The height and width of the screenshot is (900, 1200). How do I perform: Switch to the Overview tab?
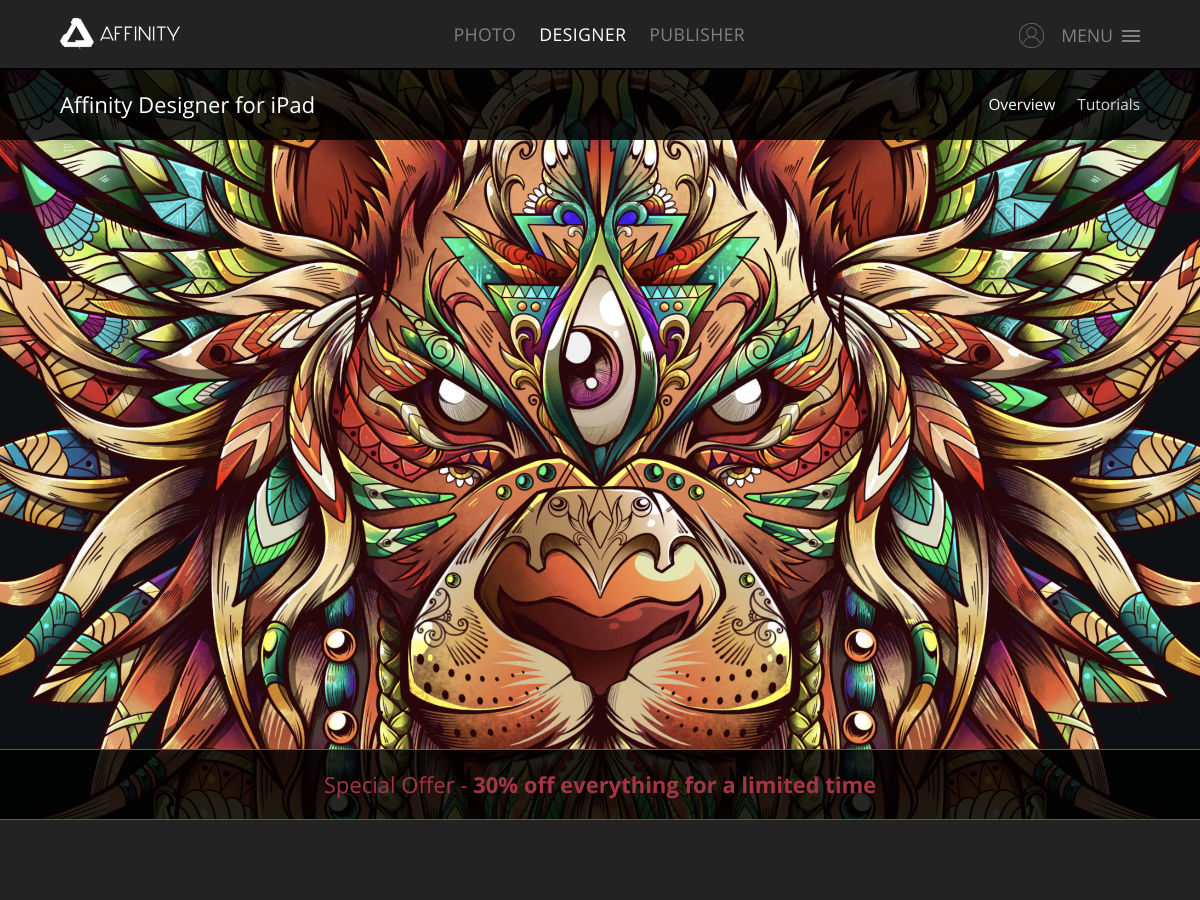[1021, 104]
